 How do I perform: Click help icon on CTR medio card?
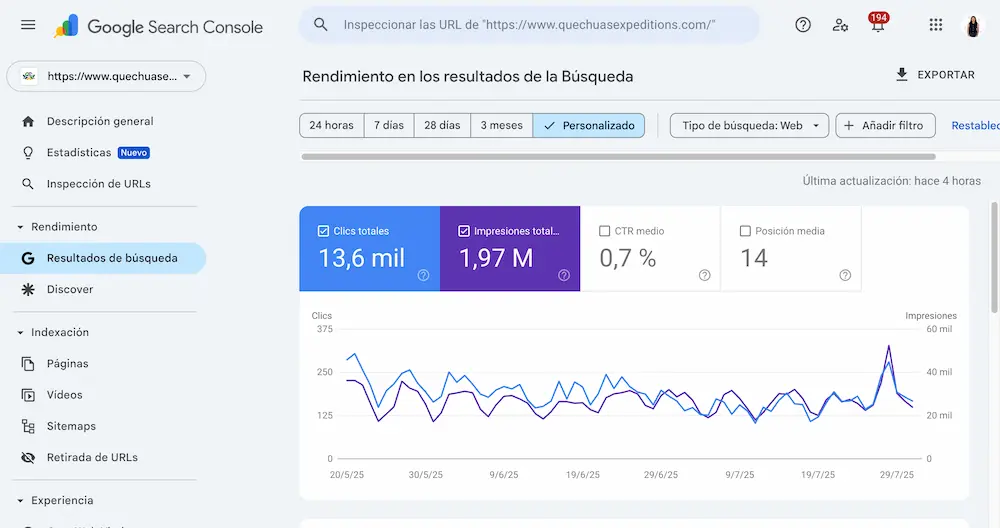(704, 275)
